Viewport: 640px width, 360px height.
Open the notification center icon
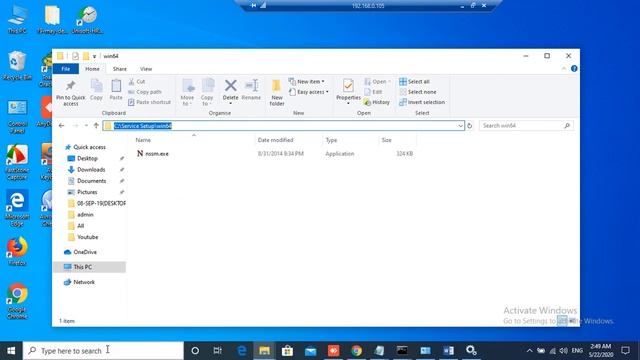(x=626, y=351)
